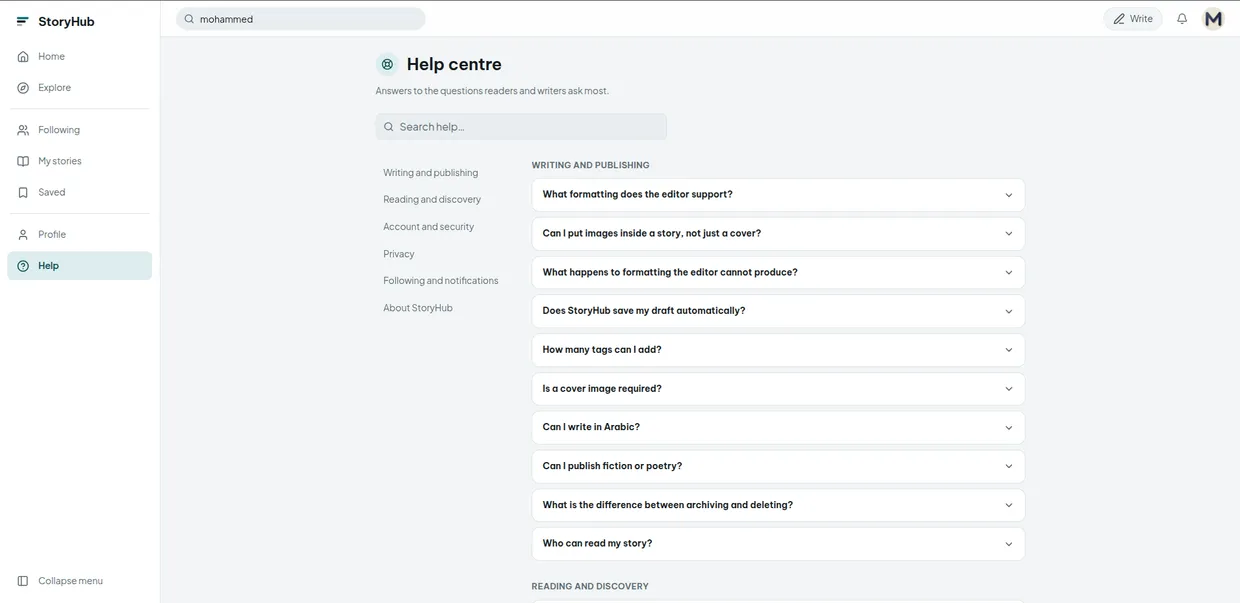
Task: Expand 'What happens to formatting the editor cannot produce?'
Action: coord(778,273)
